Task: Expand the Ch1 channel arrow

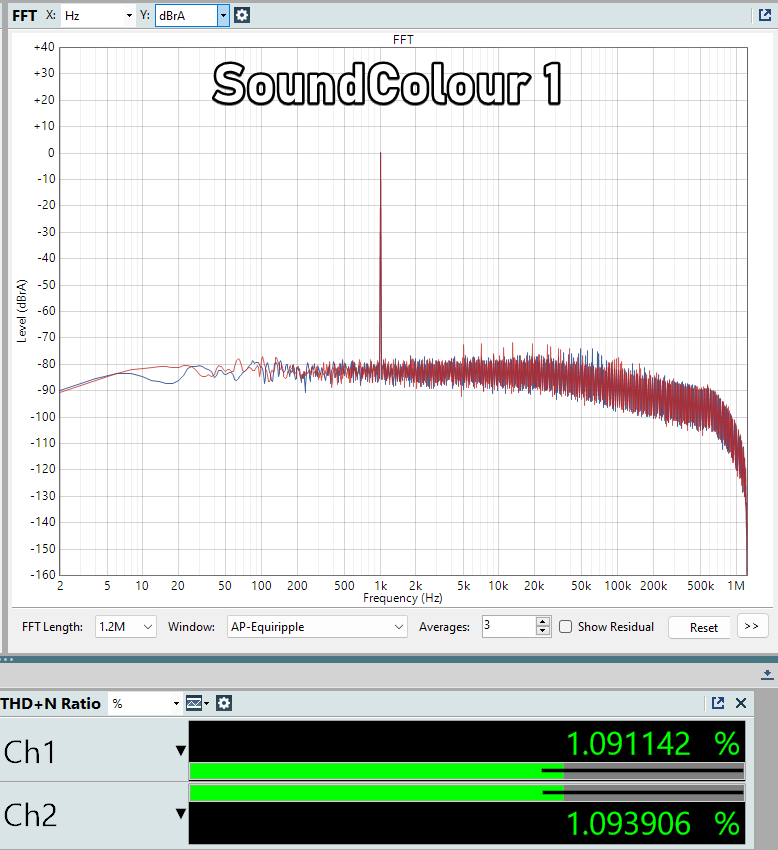Action: pyautogui.click(x=181, y=751)
